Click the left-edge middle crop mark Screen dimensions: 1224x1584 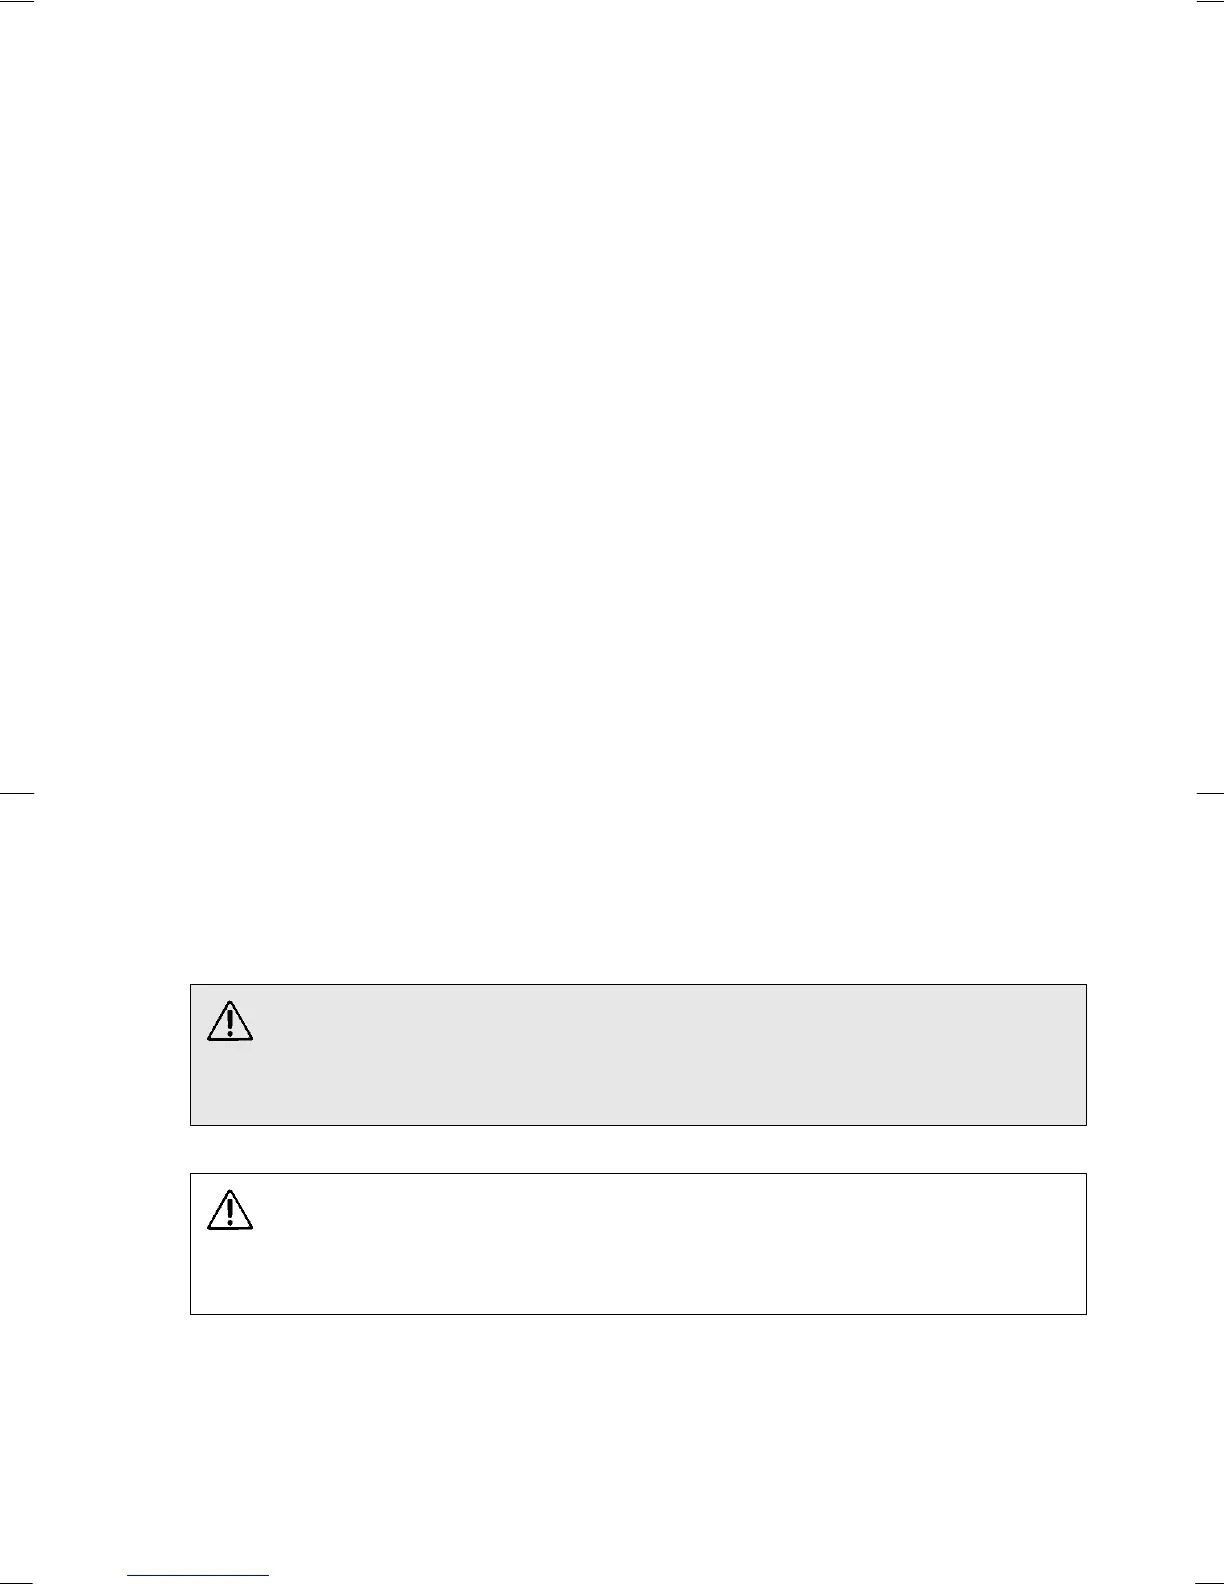coord(17,793)
